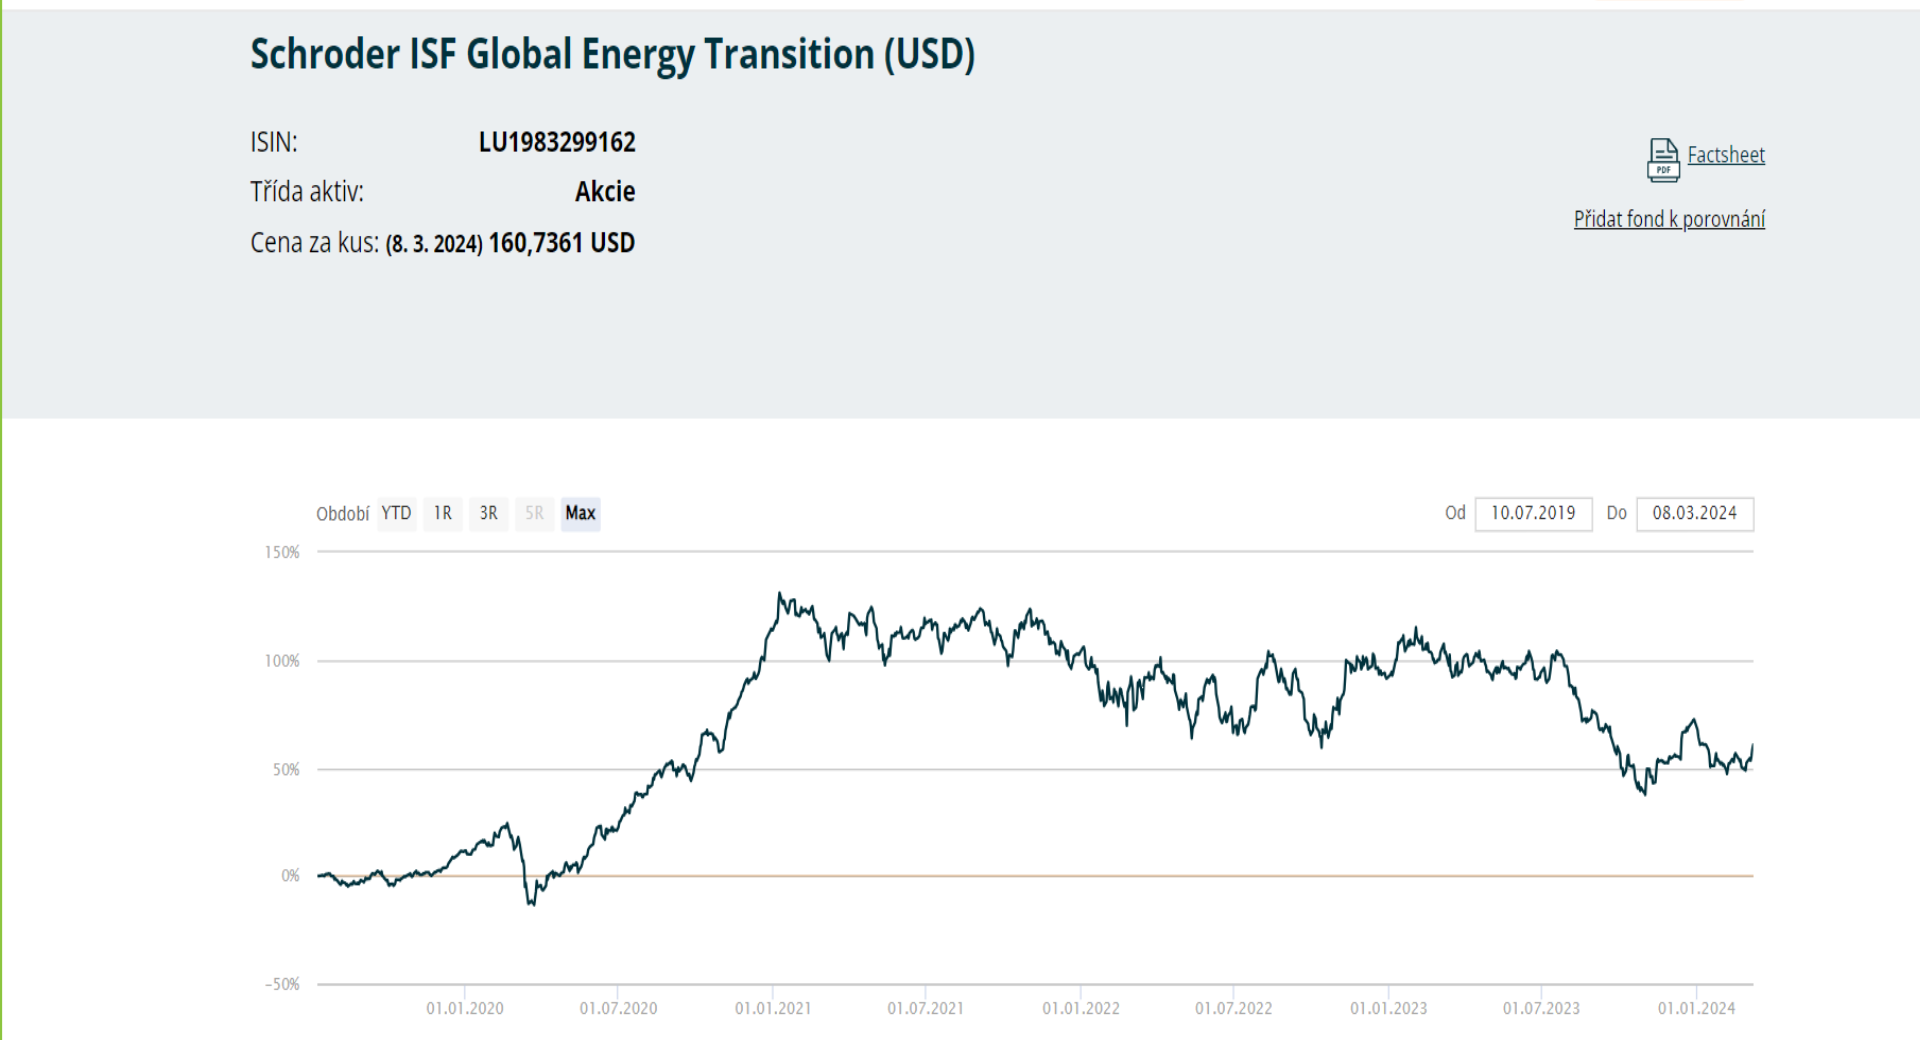Click the 01.01.2024 axis label

coord(1696,1008)
